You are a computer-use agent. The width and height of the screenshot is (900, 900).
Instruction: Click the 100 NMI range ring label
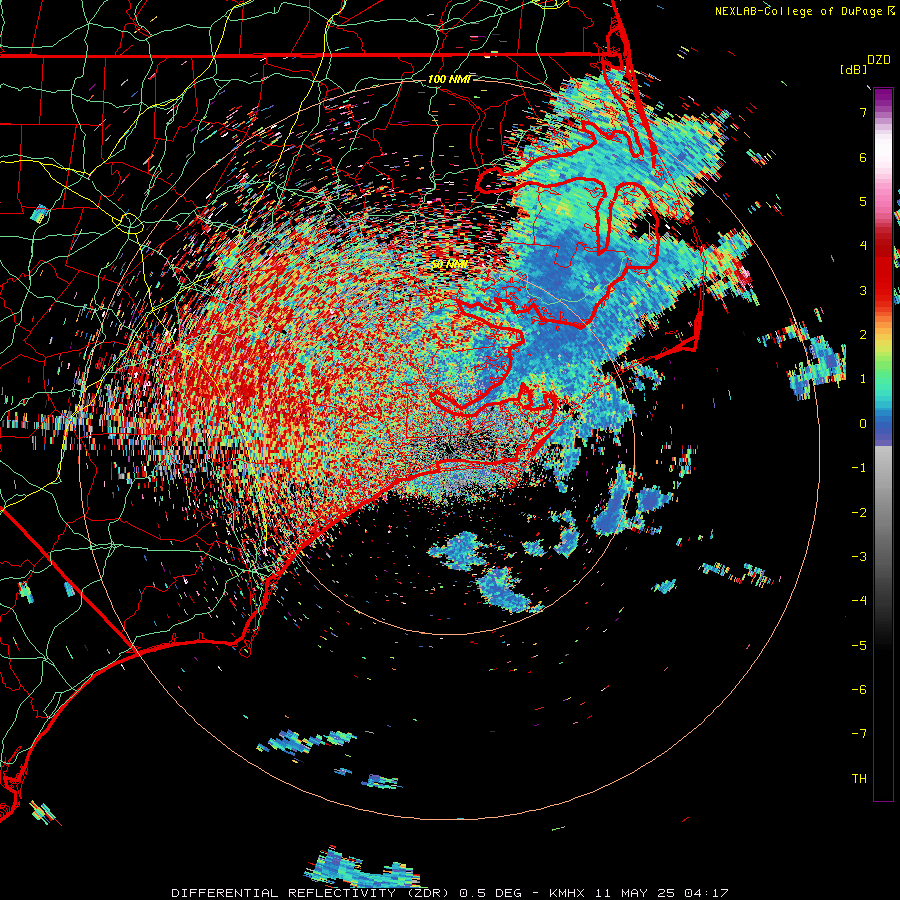pos(449,79)
